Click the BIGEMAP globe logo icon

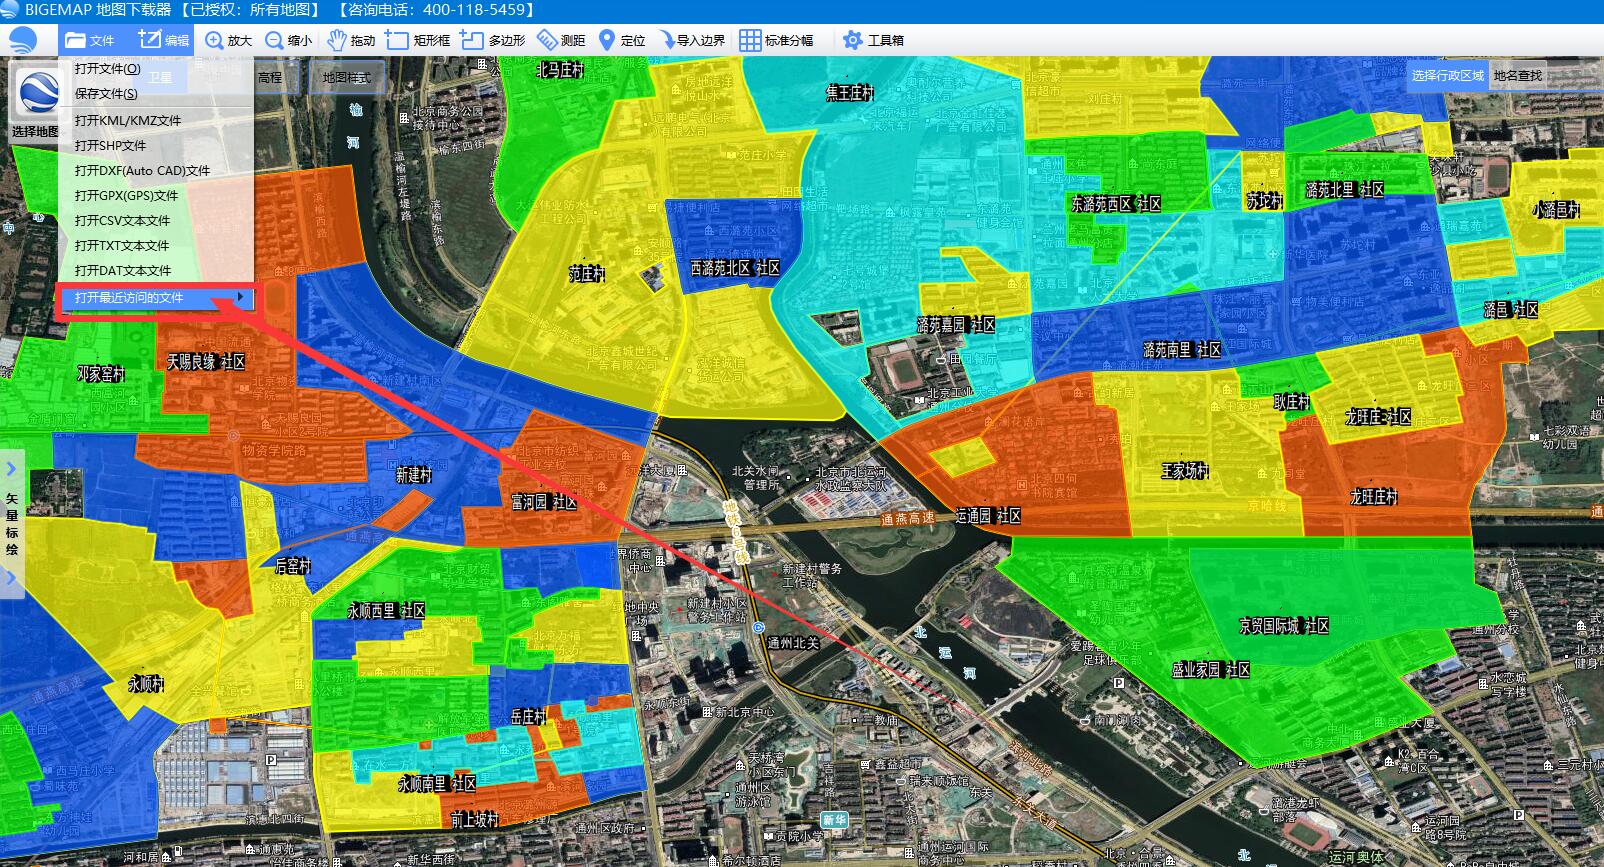[21, 40]
